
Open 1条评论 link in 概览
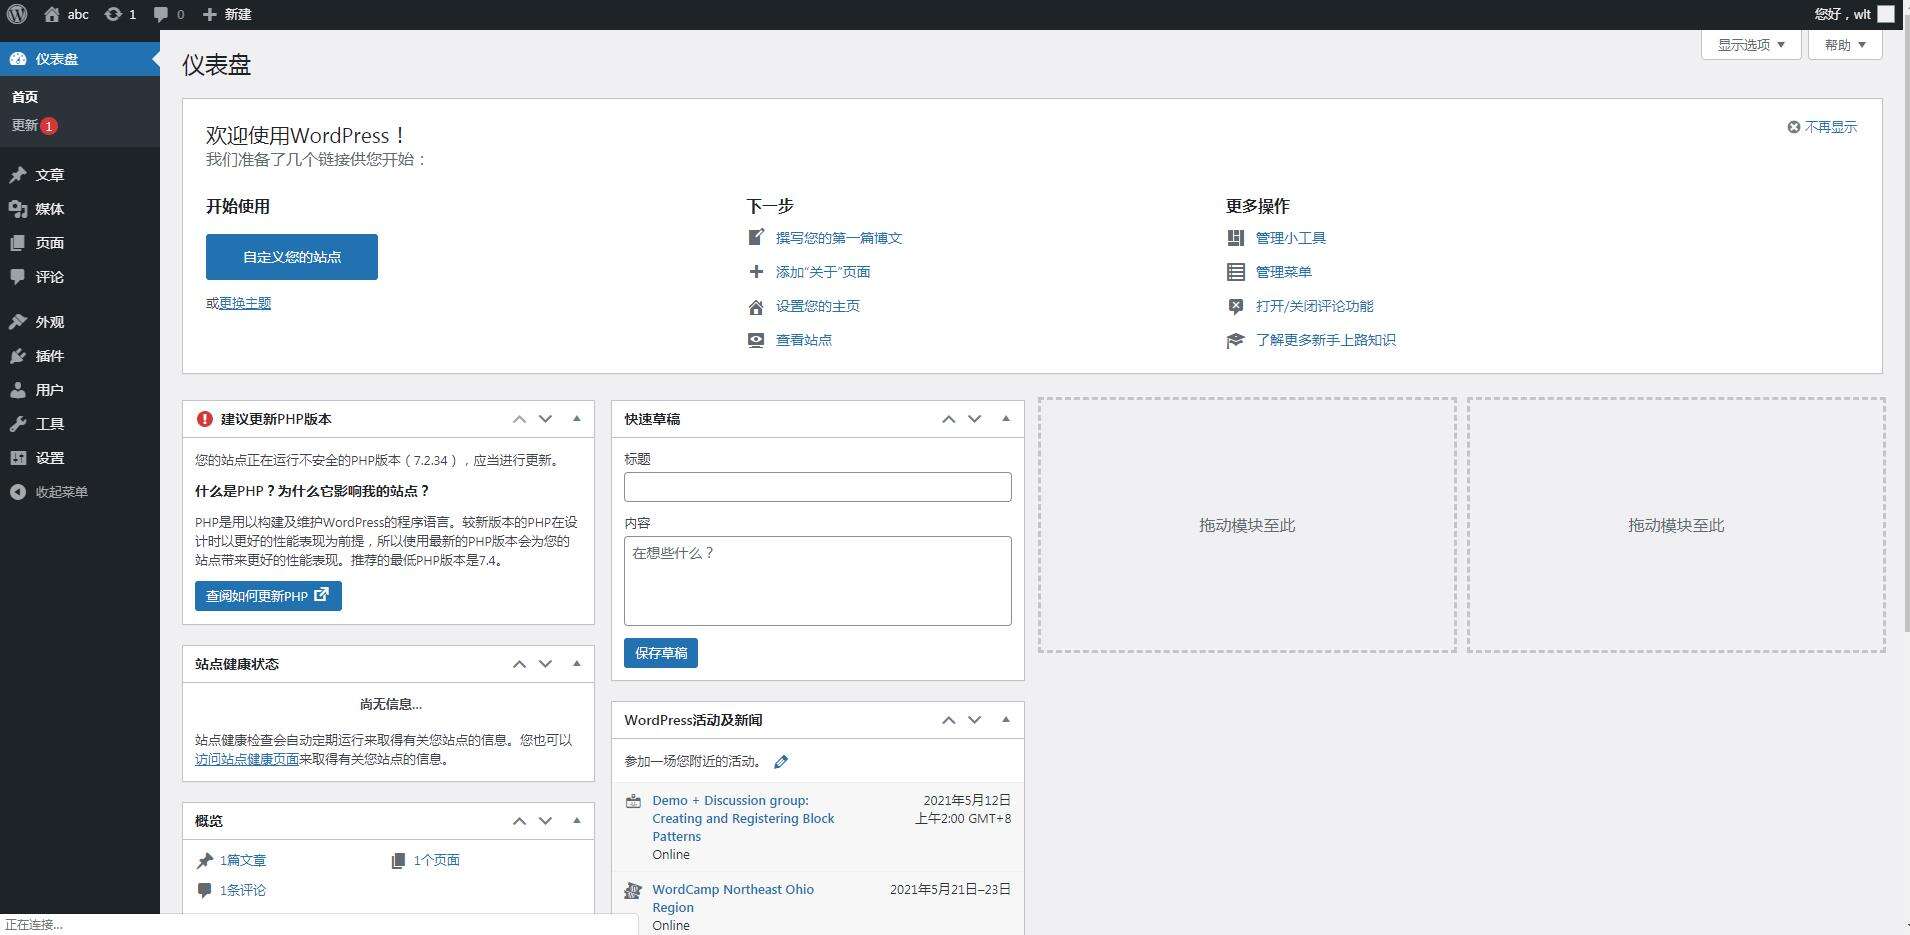pos(243,890)
